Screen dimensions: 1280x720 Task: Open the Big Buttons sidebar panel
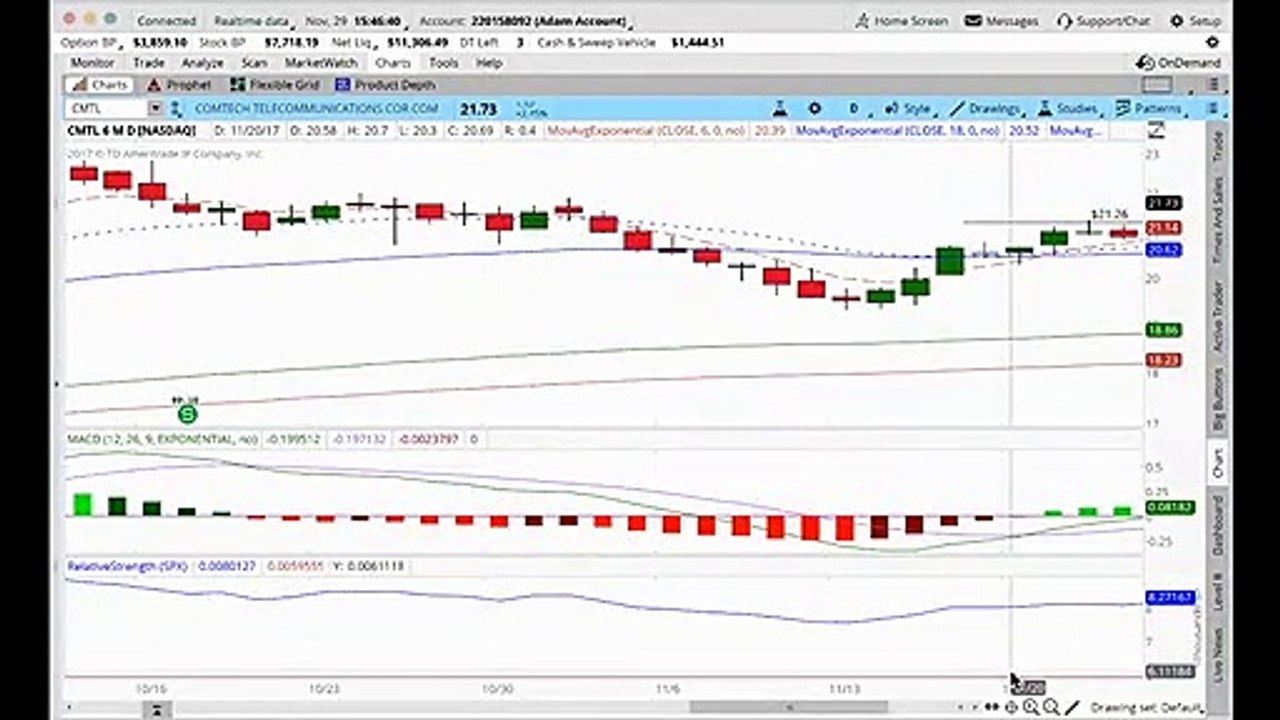click(x=1218, y=400)
